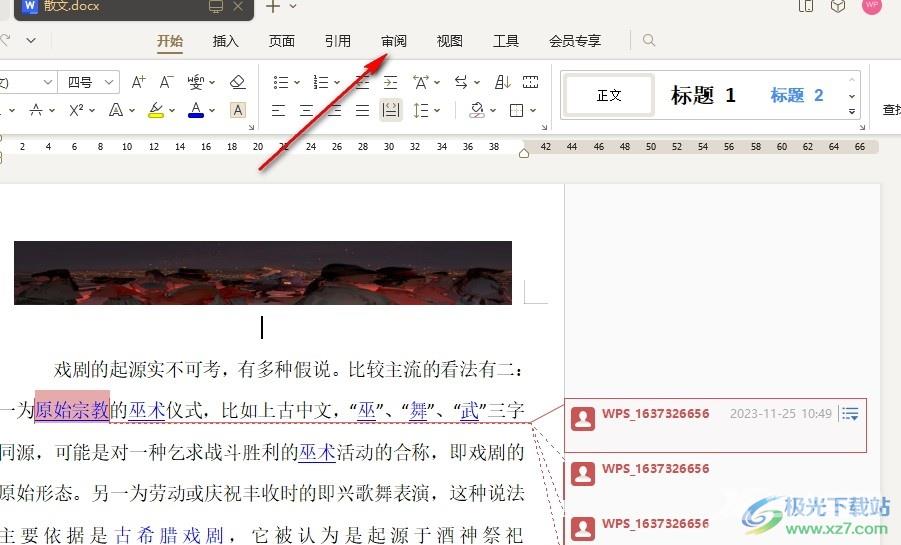Open the 工具 tab
The image size is (901, 545).
(506, 41)
